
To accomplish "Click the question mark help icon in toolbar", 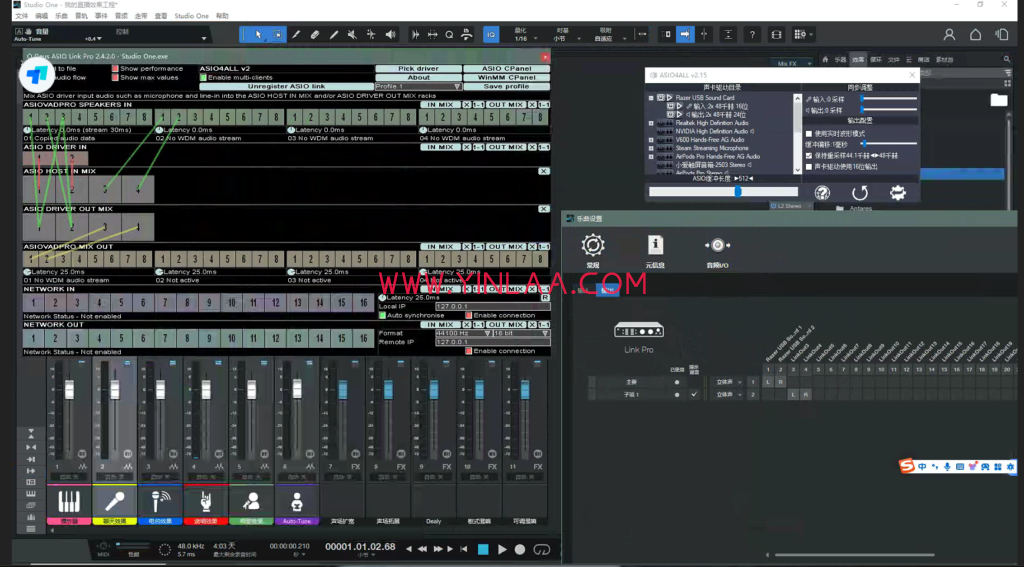I will tap(752, 35).
